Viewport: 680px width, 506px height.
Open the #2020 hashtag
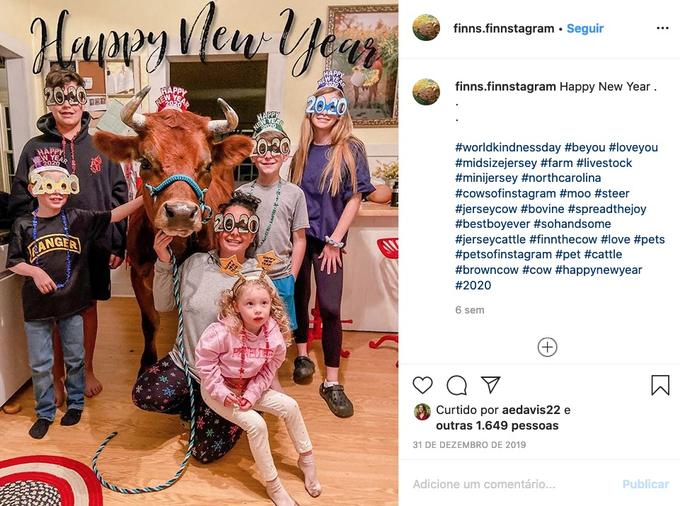473,285
